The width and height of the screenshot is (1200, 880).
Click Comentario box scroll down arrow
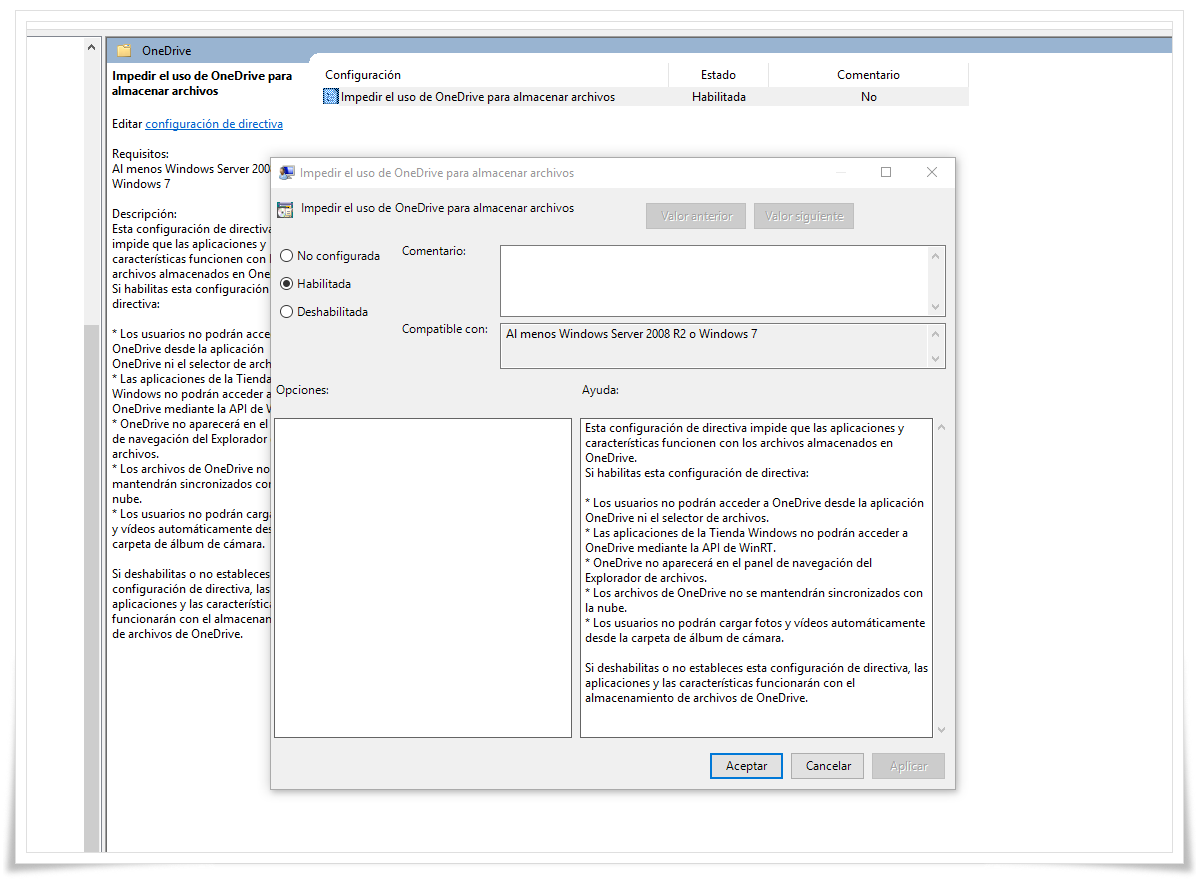click(936, 307)
